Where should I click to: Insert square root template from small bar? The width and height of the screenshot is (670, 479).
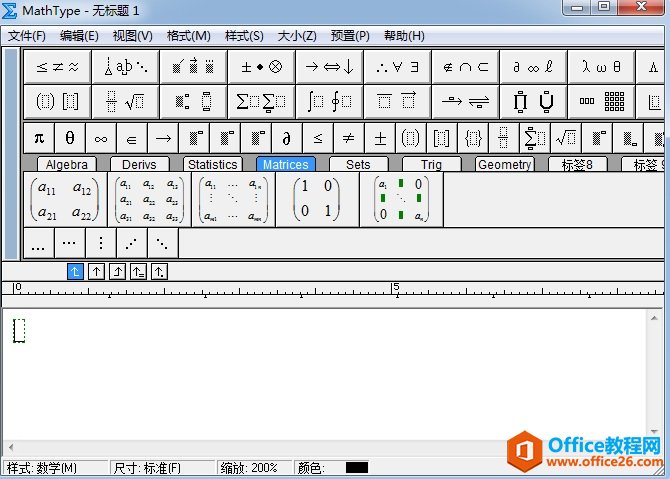[565, 138]
